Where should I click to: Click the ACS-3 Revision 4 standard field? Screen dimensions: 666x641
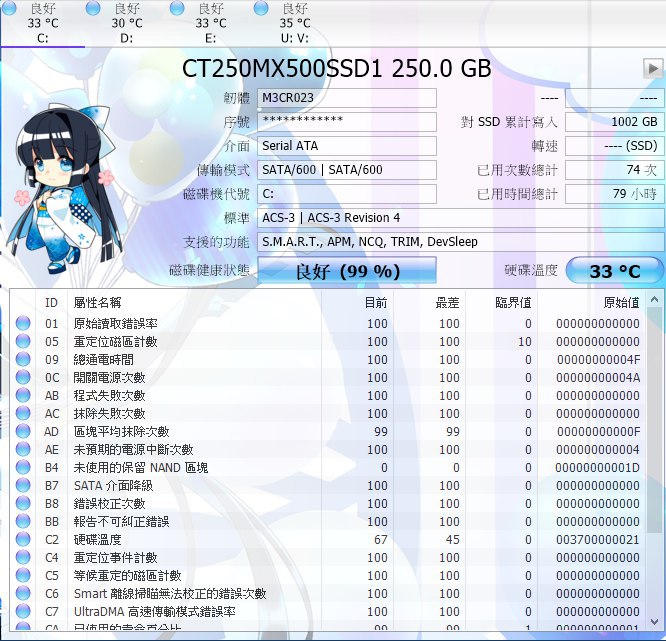click(461, 218)
